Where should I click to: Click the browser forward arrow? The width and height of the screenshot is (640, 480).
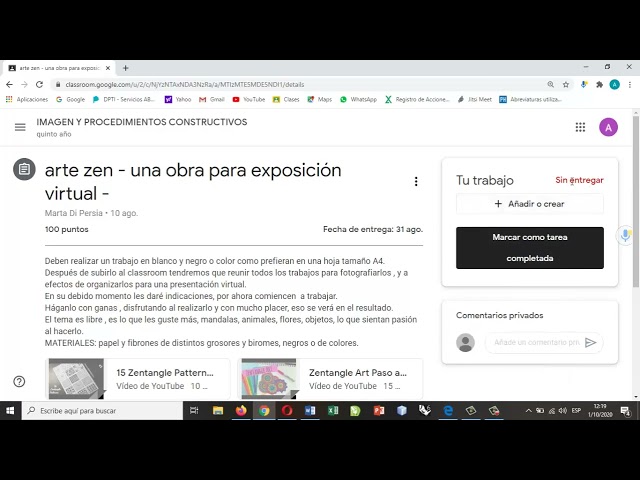coord(24,84)
